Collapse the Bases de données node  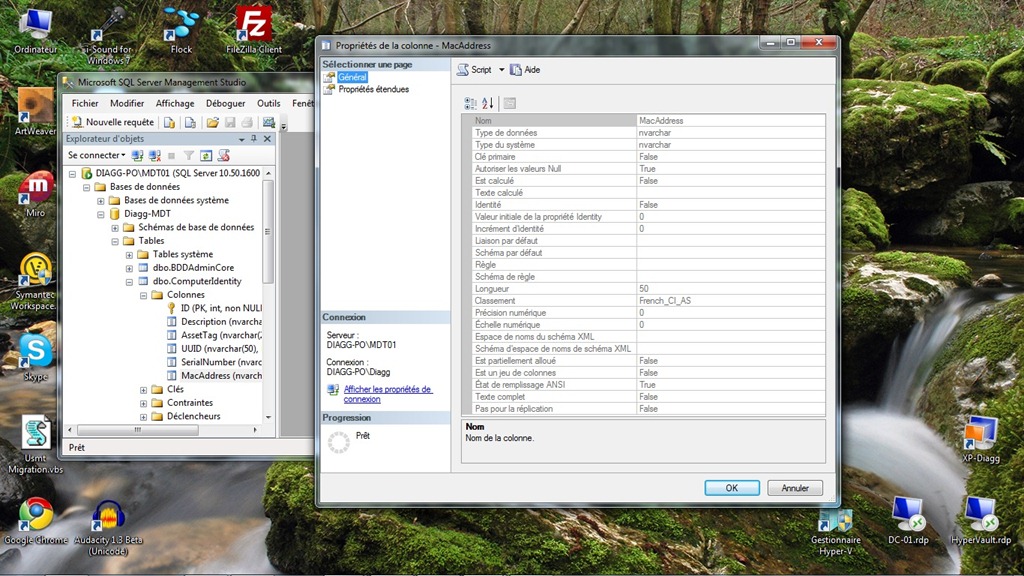86,187
